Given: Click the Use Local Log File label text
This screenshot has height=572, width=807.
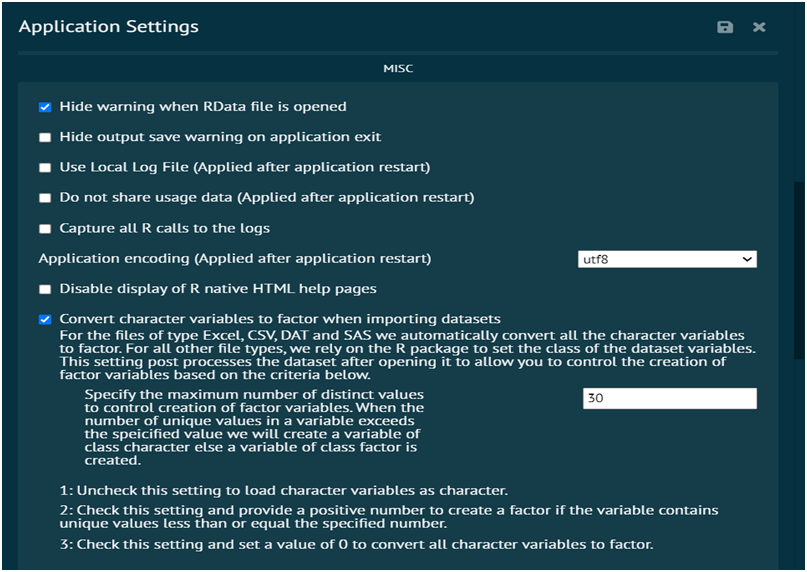Looking at the screenshot, I should coord(245,167).
